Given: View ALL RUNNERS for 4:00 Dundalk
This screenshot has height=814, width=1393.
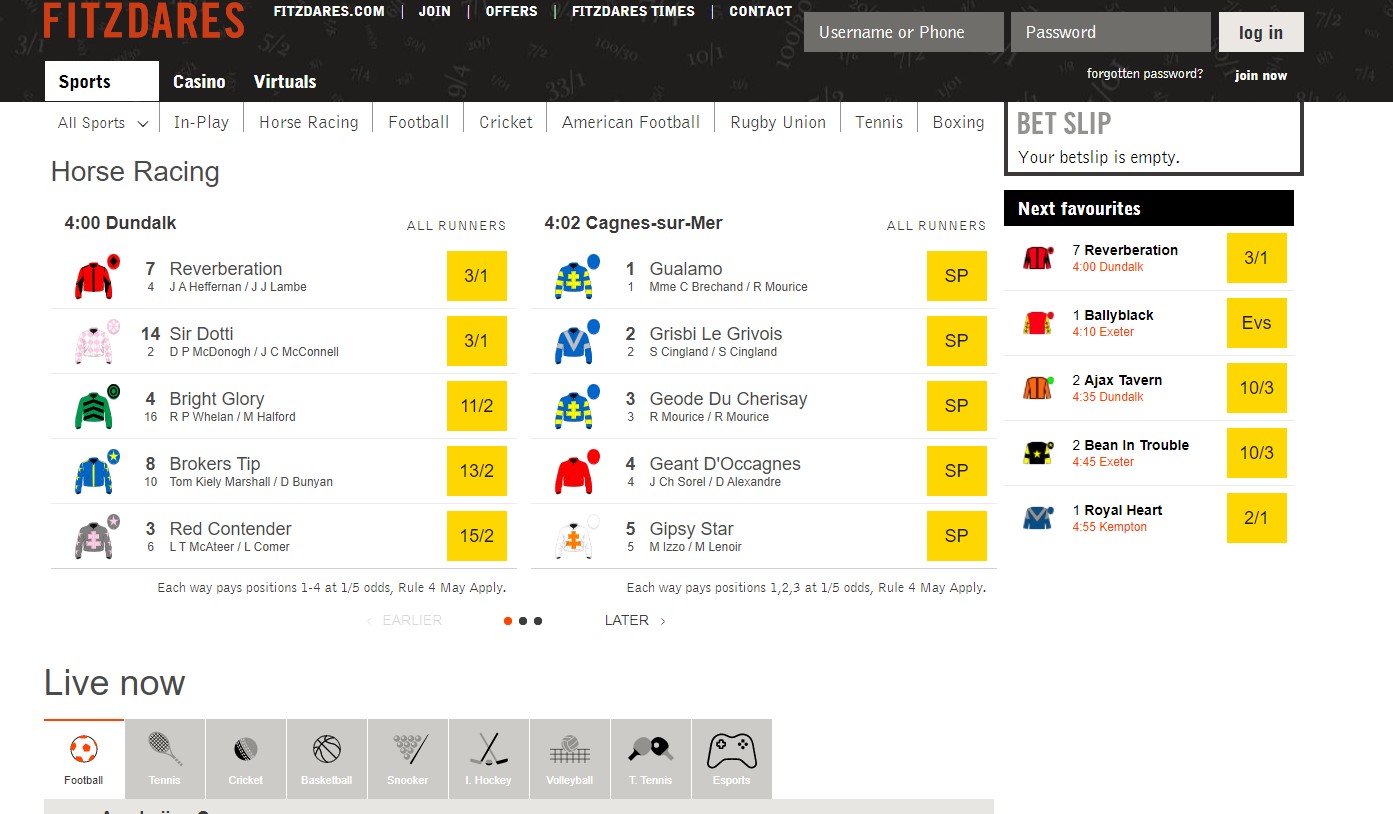Looking at the screenshot, I should click(x=456, y=225).
